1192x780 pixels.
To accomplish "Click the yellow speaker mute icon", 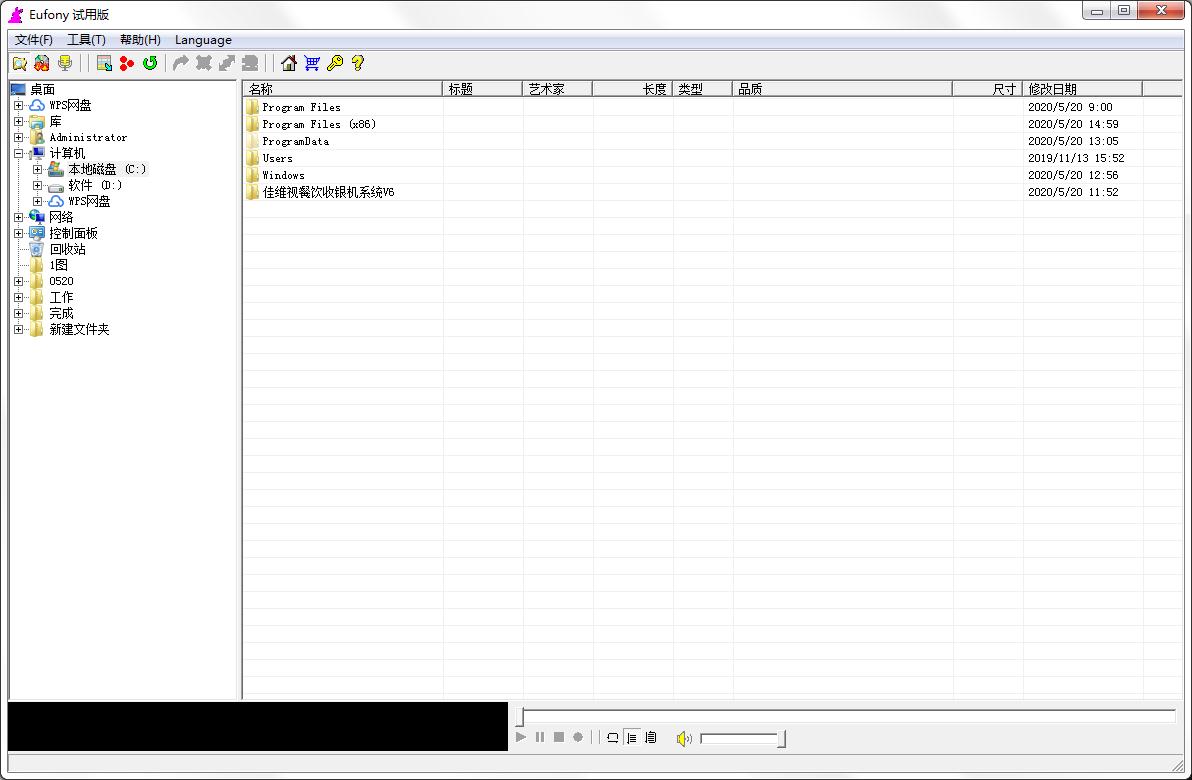I will click(x=684, y=738).
